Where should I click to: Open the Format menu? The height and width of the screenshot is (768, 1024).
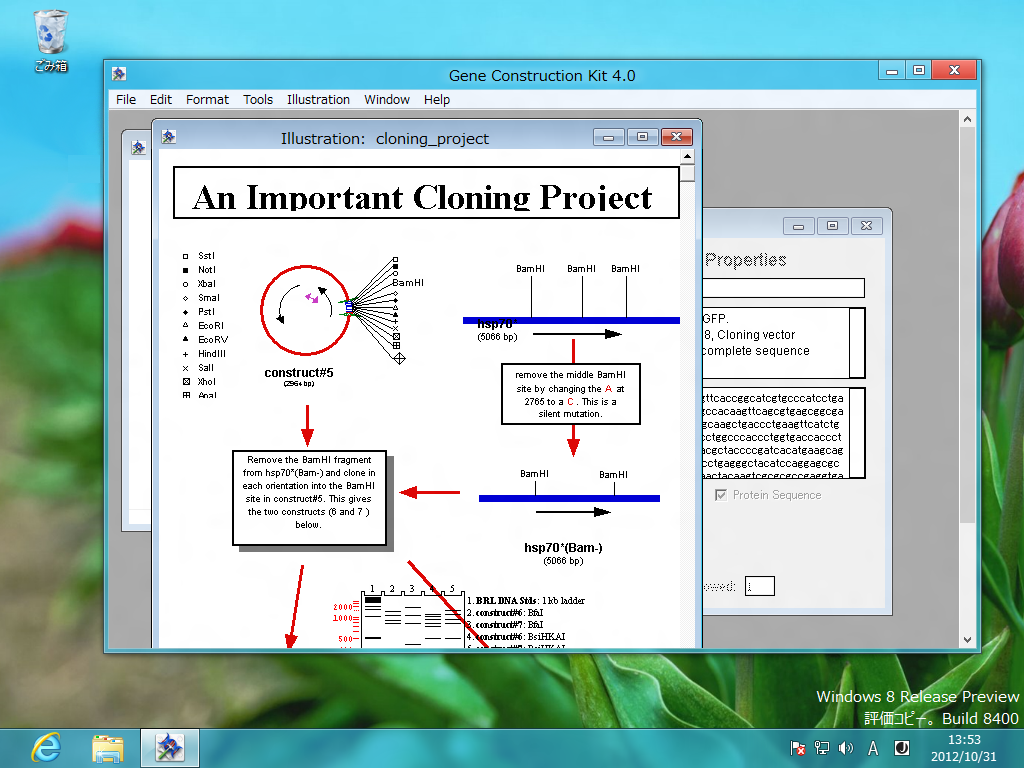(207, 99)
